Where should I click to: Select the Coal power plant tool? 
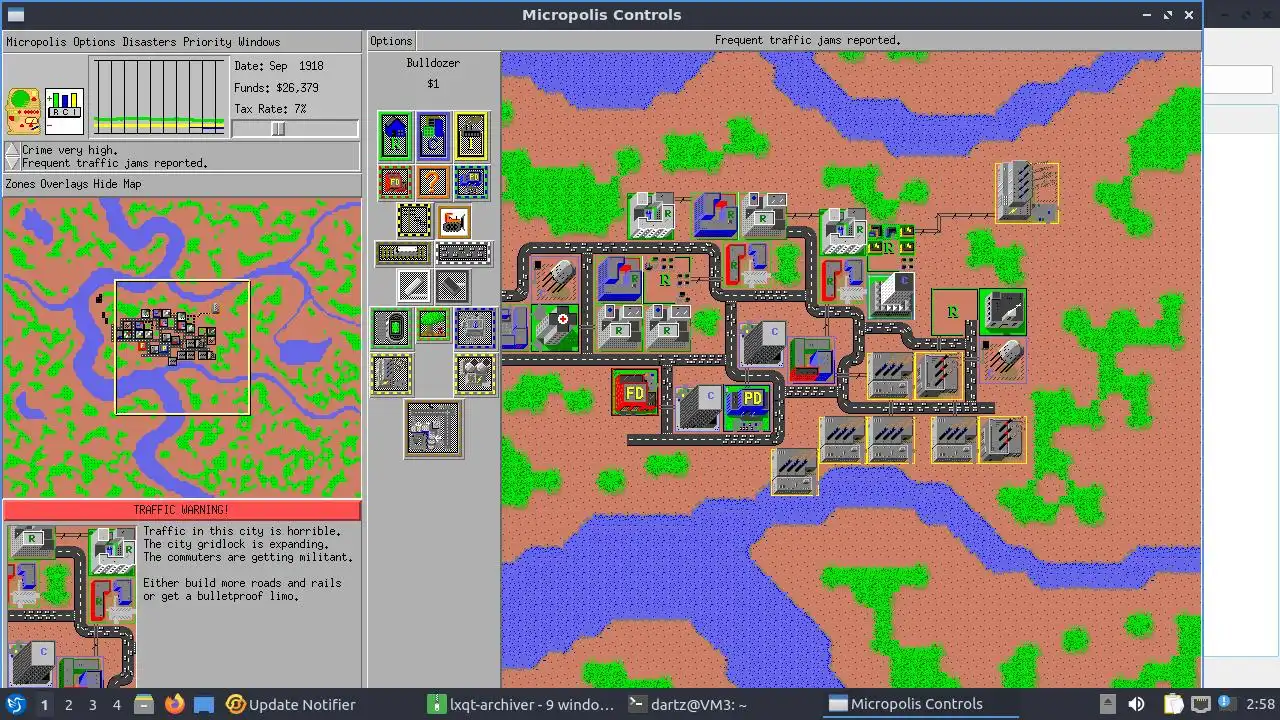pyautogui.click(x=392, y=374)
